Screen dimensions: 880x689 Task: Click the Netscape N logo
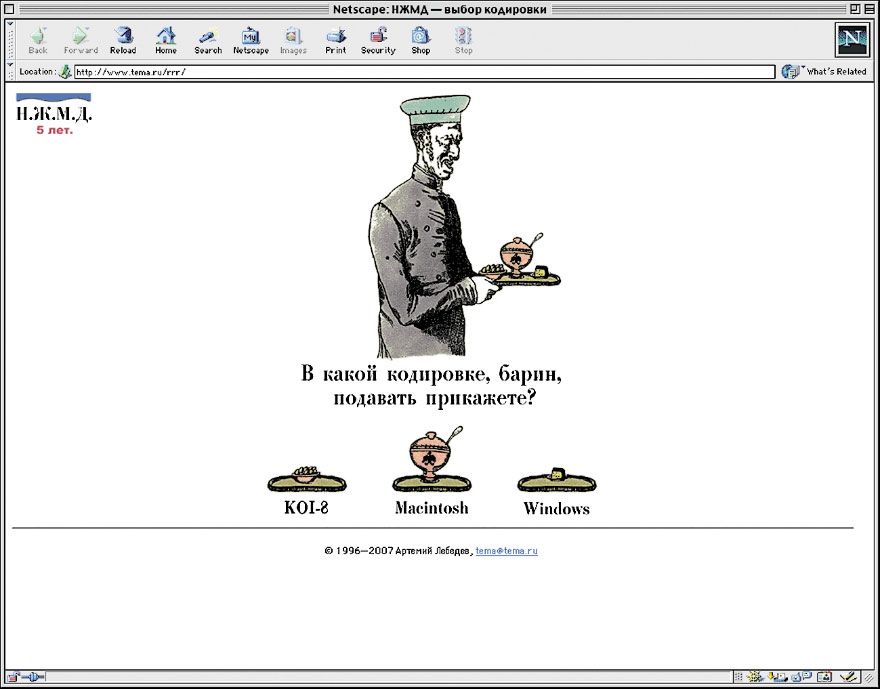coord(852,39)
